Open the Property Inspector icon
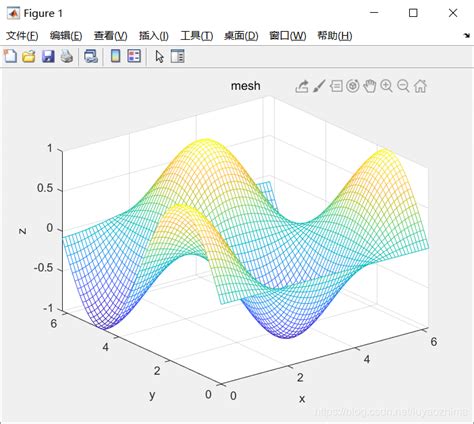This screenshot has width=474, height=424. click(177, 56)
